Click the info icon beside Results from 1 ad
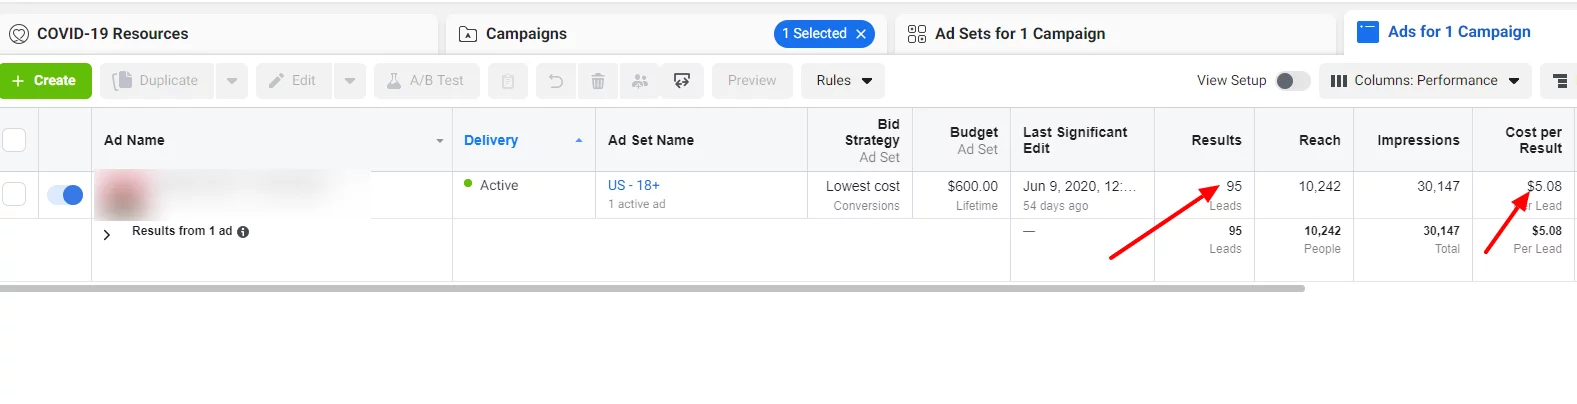This screenshot has width=1577, height=404. tap(243, 232)
